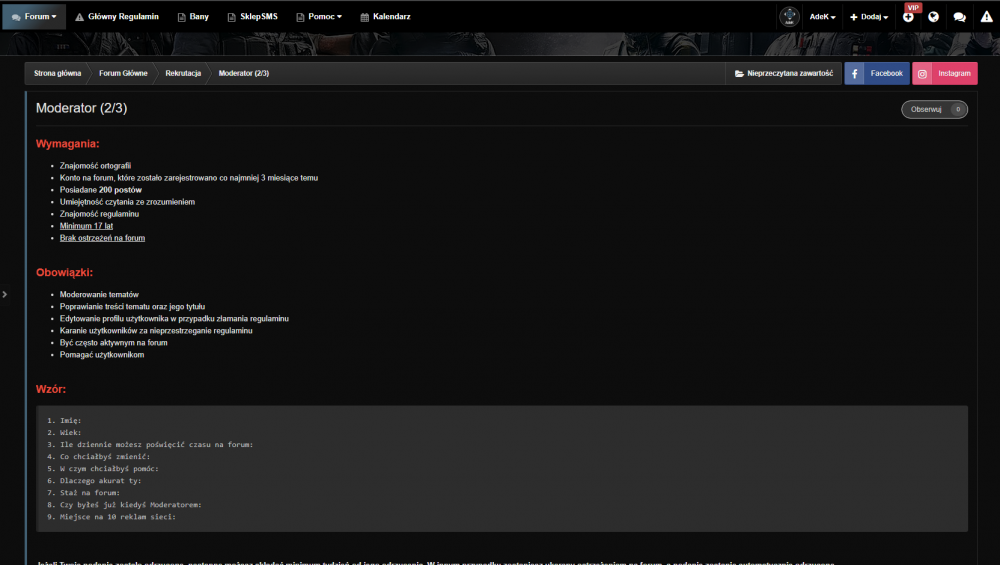This screenshot has height=565, width=1000.
Task: Expand the Pomoc dropdown menu
Action: pos(319,17)
